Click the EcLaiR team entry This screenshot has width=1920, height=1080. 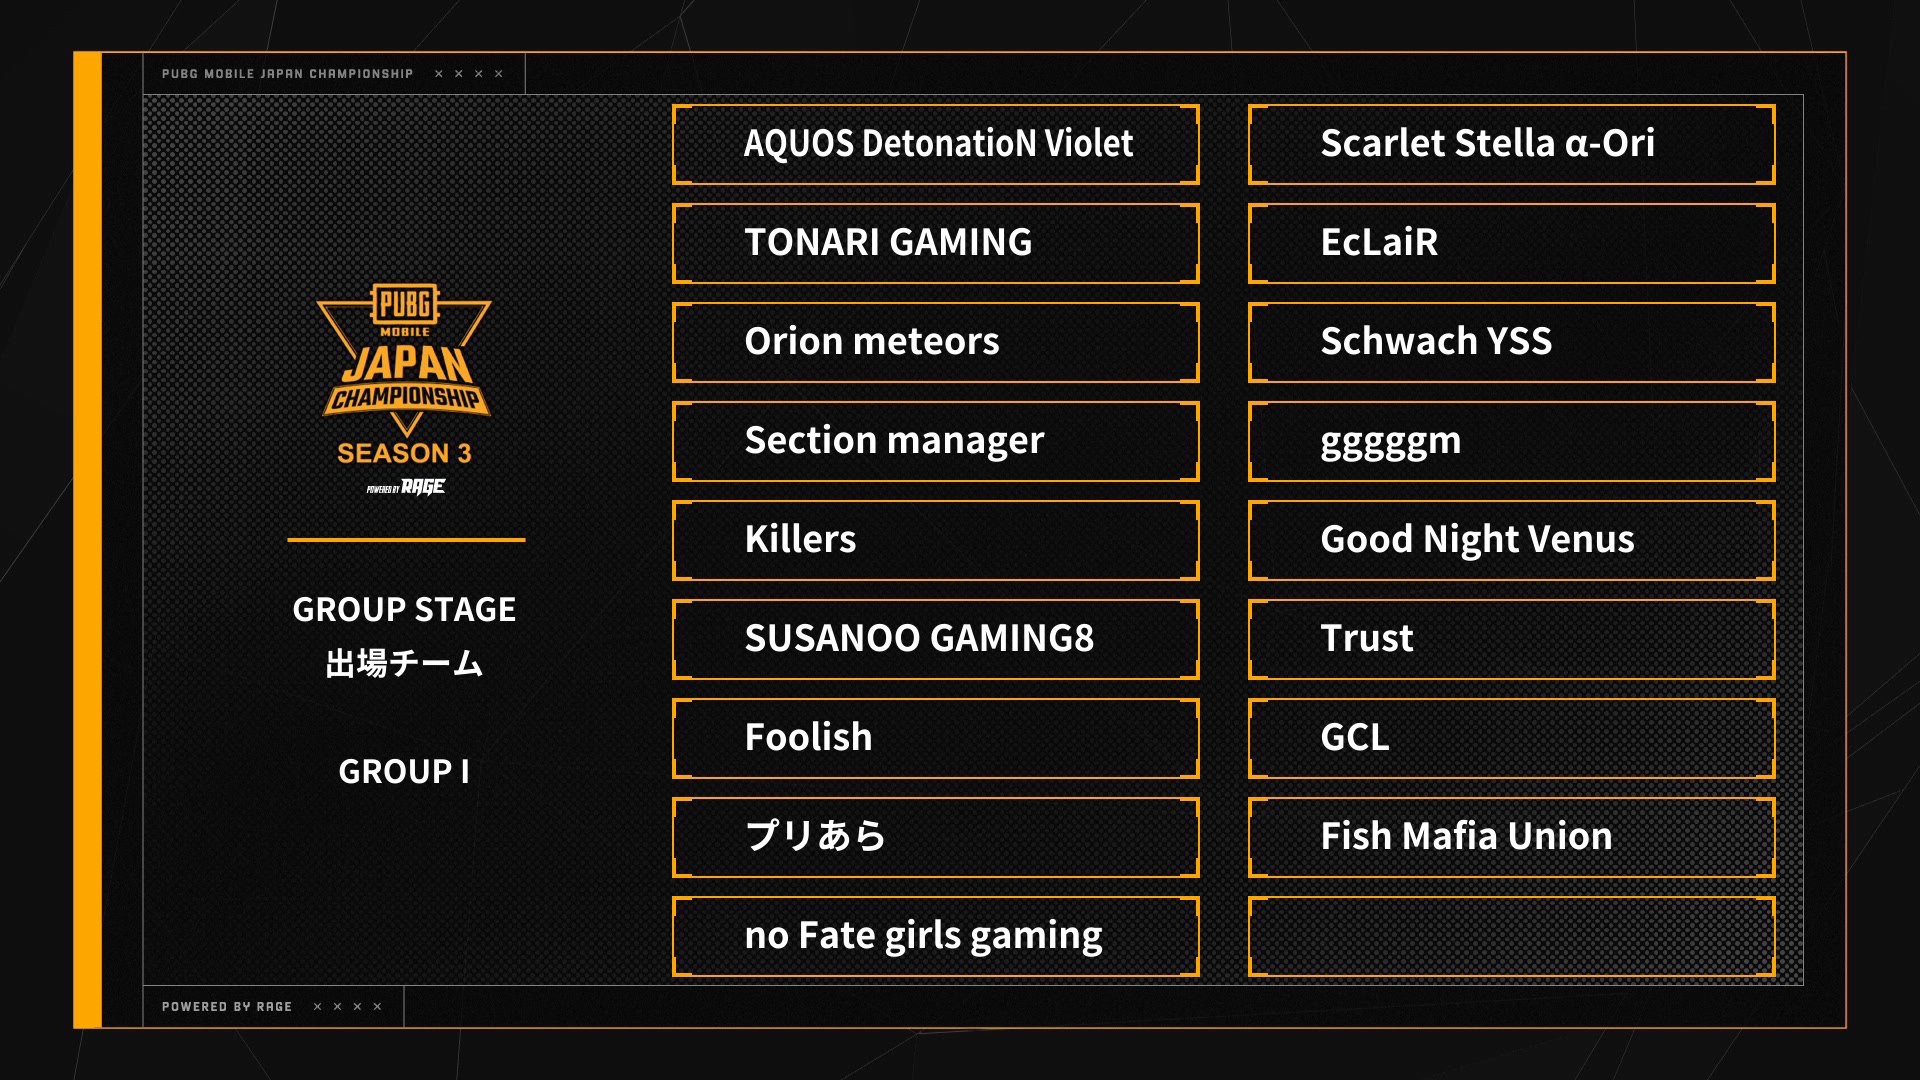coord(1511,243)
